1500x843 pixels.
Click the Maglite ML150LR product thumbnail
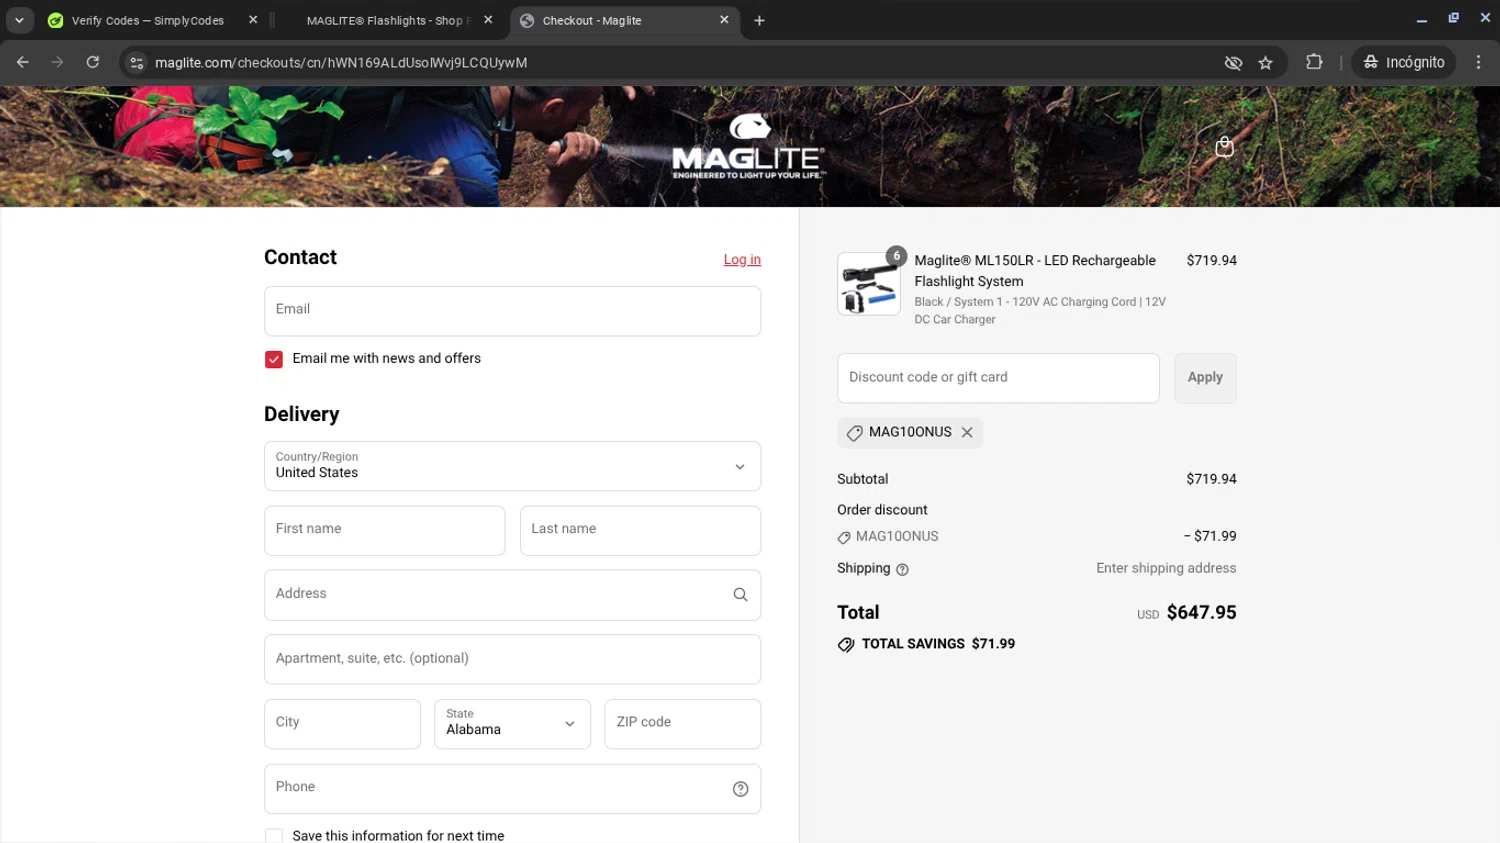(869, 284)
